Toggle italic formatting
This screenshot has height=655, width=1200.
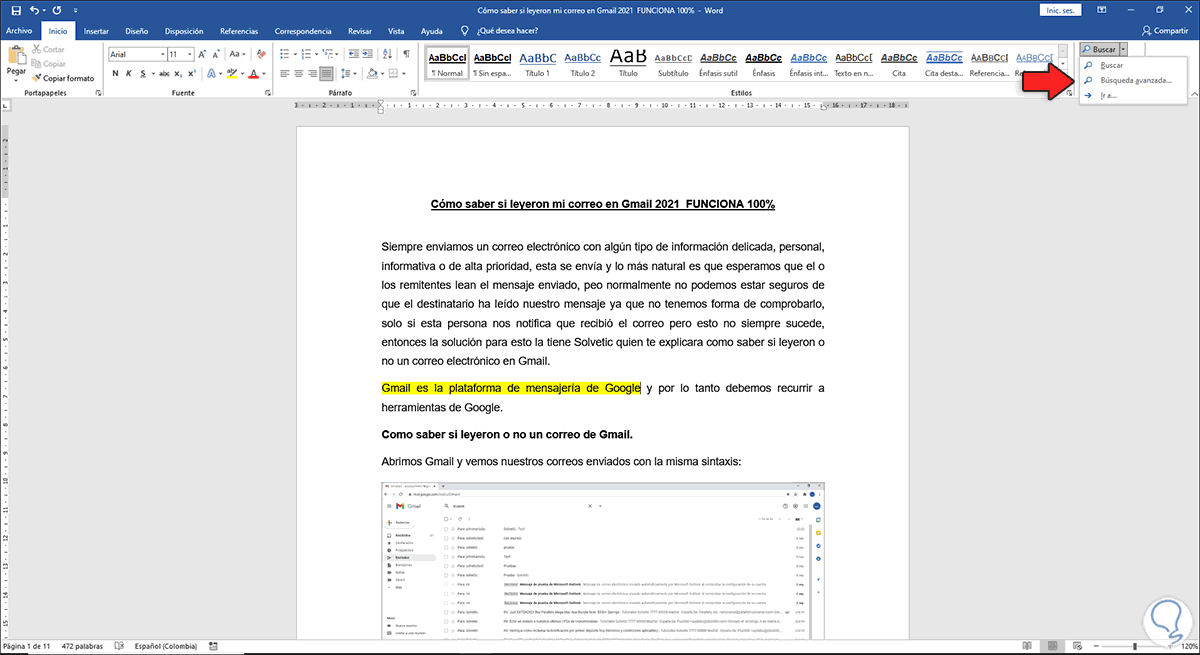[128, 73]
